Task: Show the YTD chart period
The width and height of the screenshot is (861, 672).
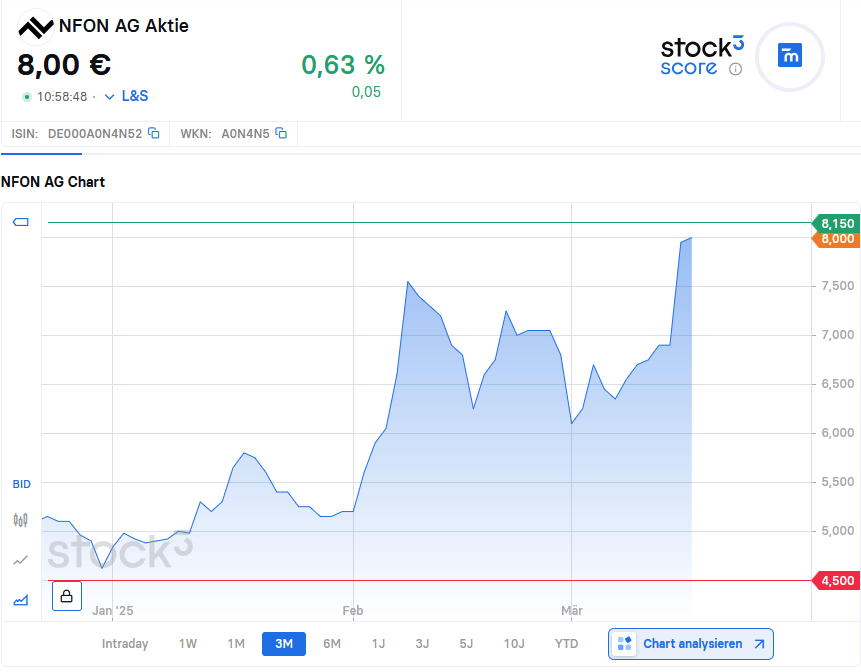Action: (566, 643)
